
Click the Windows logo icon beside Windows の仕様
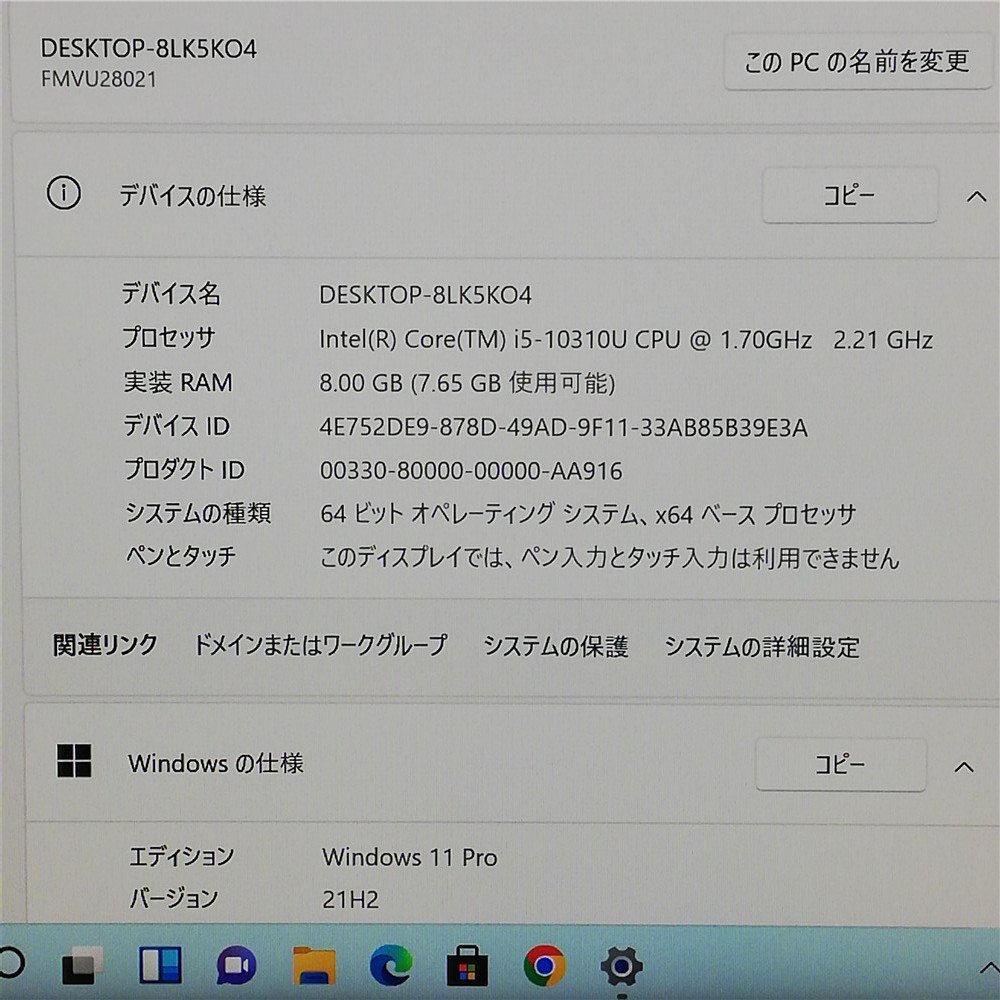click(74, 760)
